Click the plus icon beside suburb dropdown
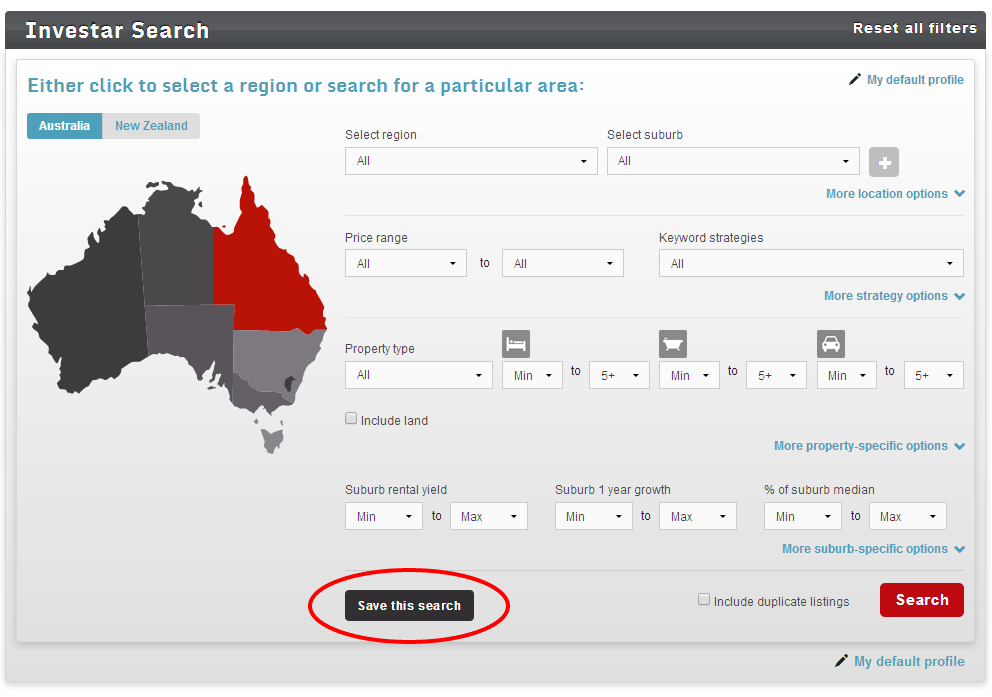Screen dimensions: 992x697 pos(884,162)
